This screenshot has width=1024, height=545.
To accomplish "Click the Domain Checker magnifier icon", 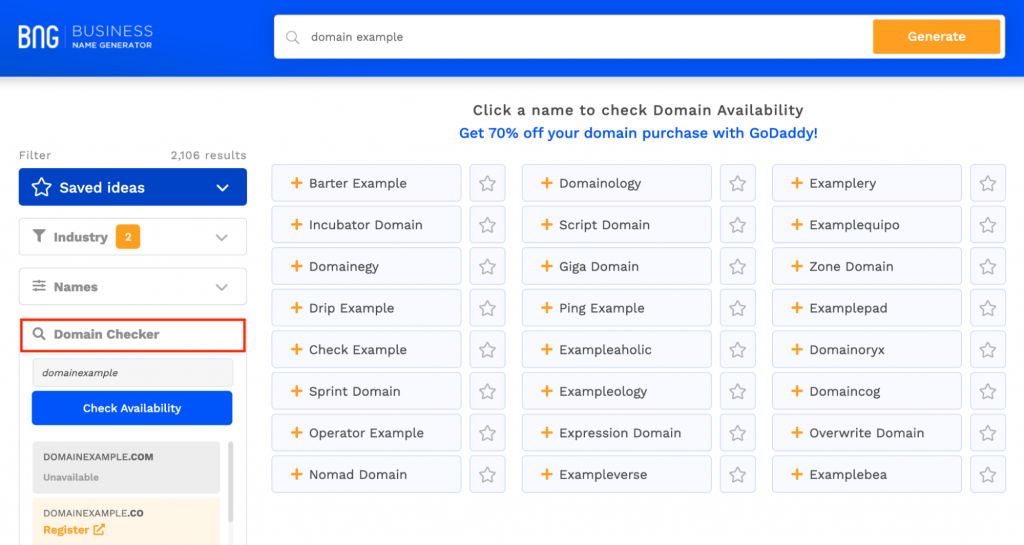I will click(x=39, y=334).
